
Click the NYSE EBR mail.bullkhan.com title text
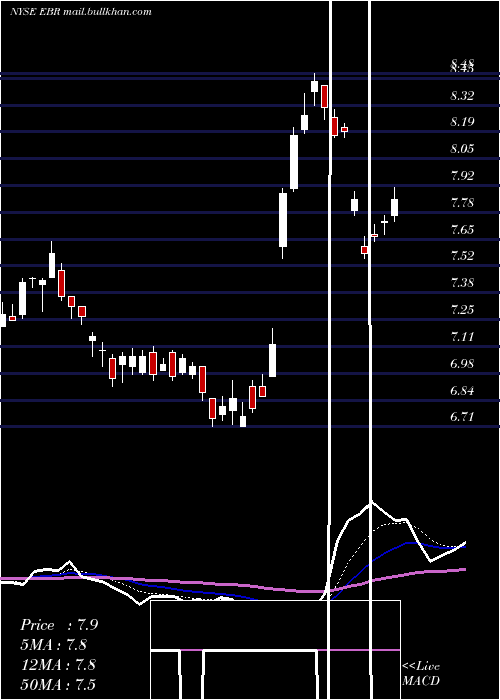[80, 12]
